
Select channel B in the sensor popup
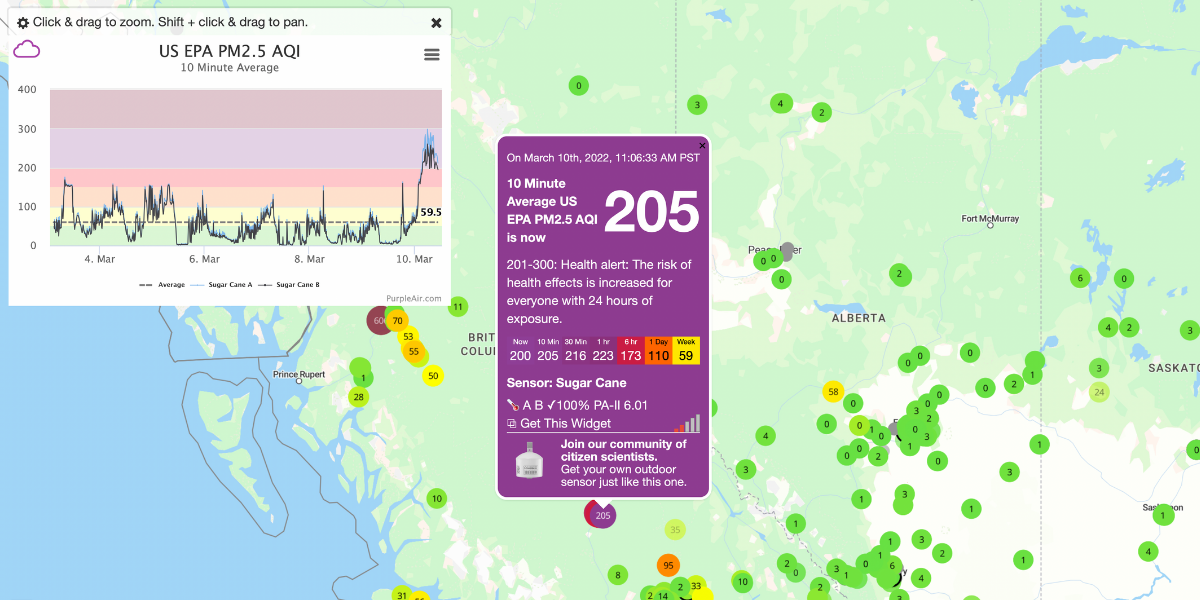[540, 404]
